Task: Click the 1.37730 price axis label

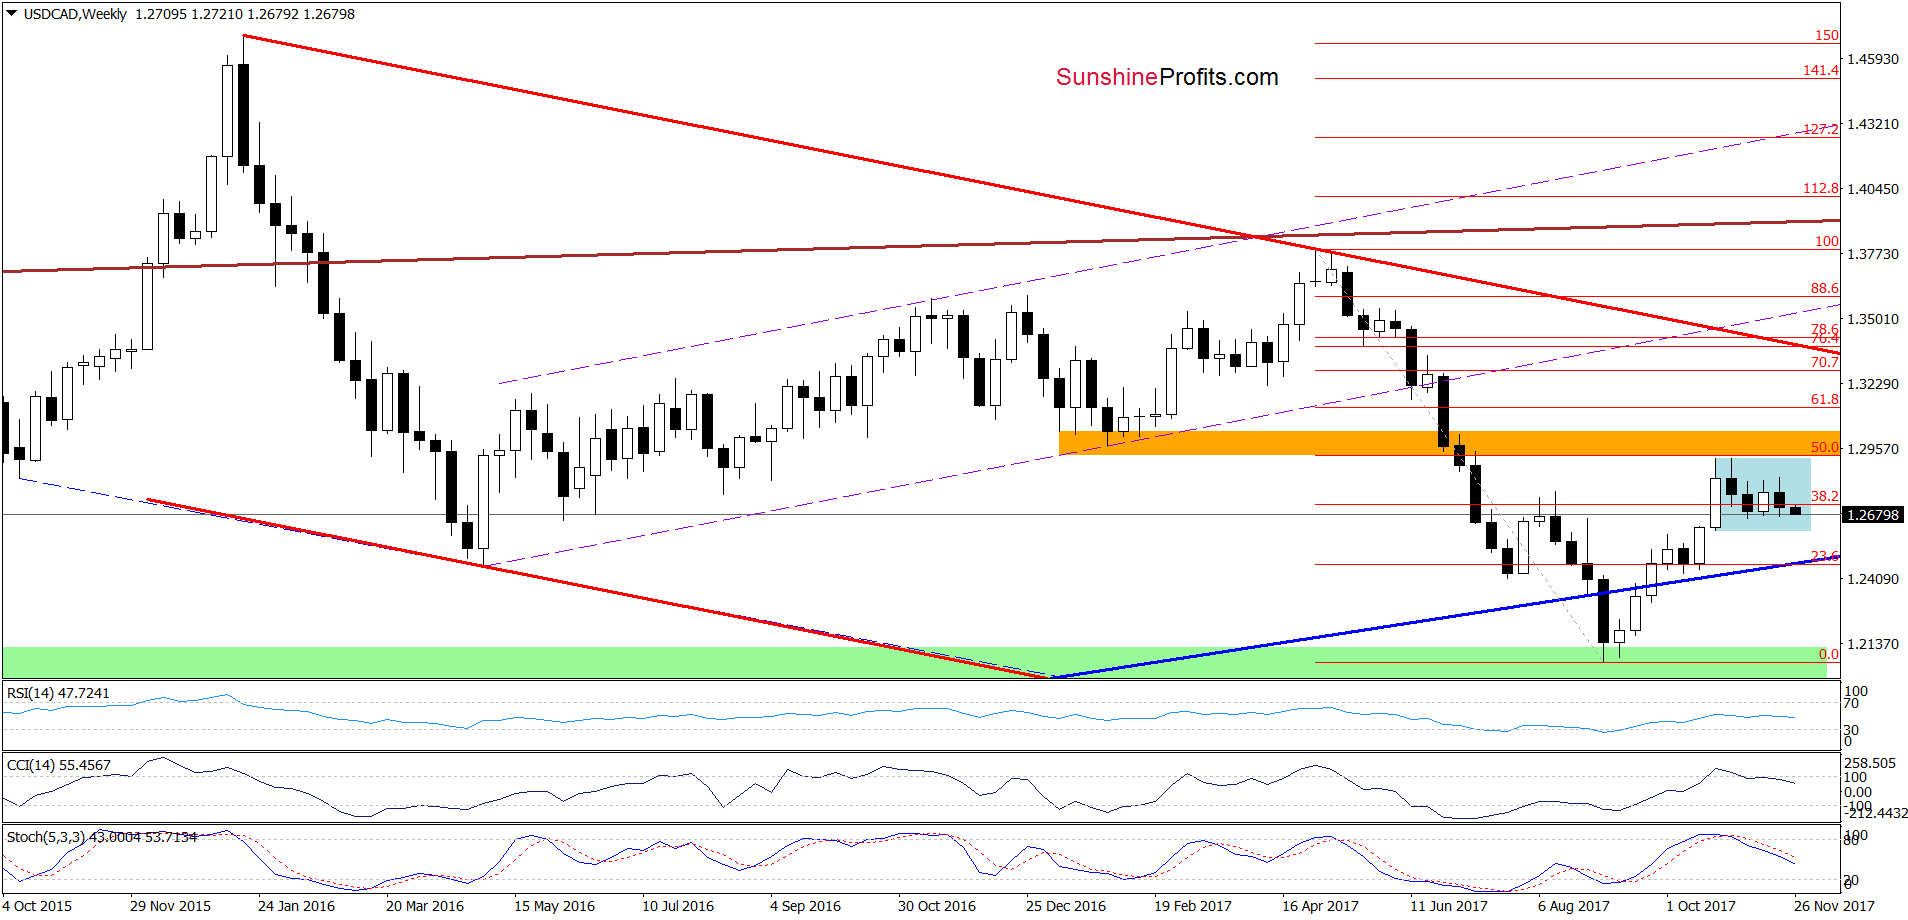Action: [x=1873, y=254]
